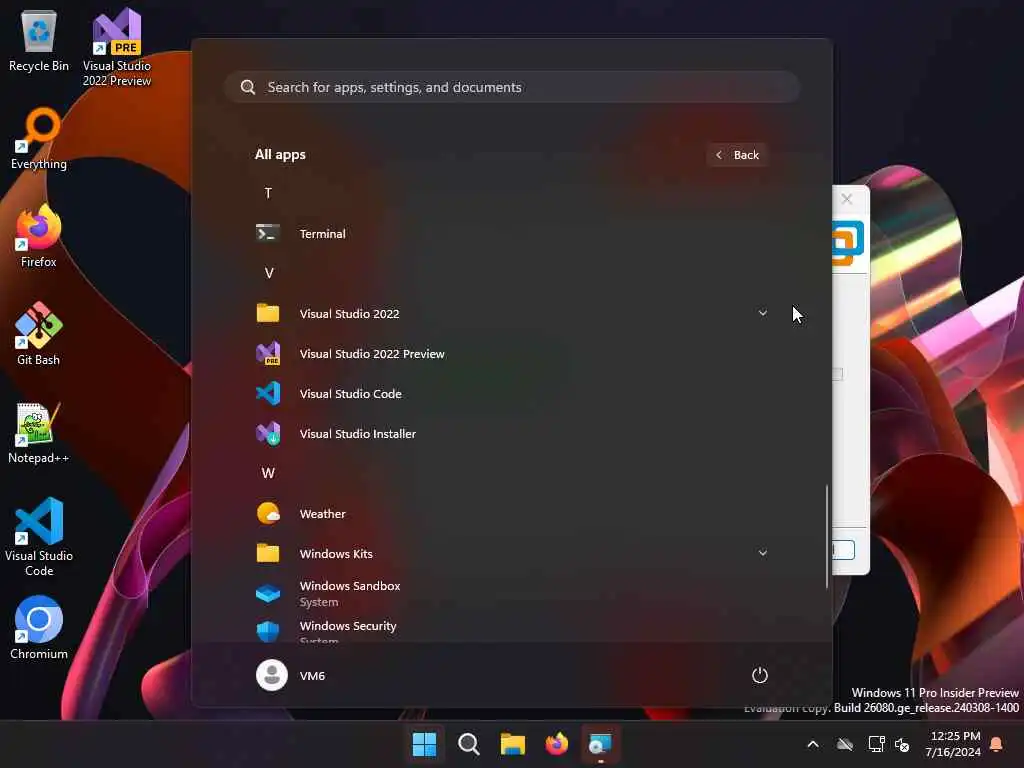
Task: Jump to letter W section header
Action: pyautogui.click(x=268, y=473)
